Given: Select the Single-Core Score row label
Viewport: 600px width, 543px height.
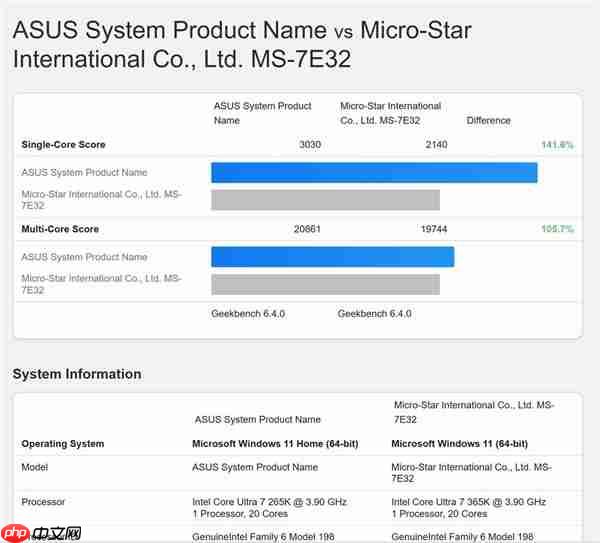Looking at the screenshot, I should [63, 145].
